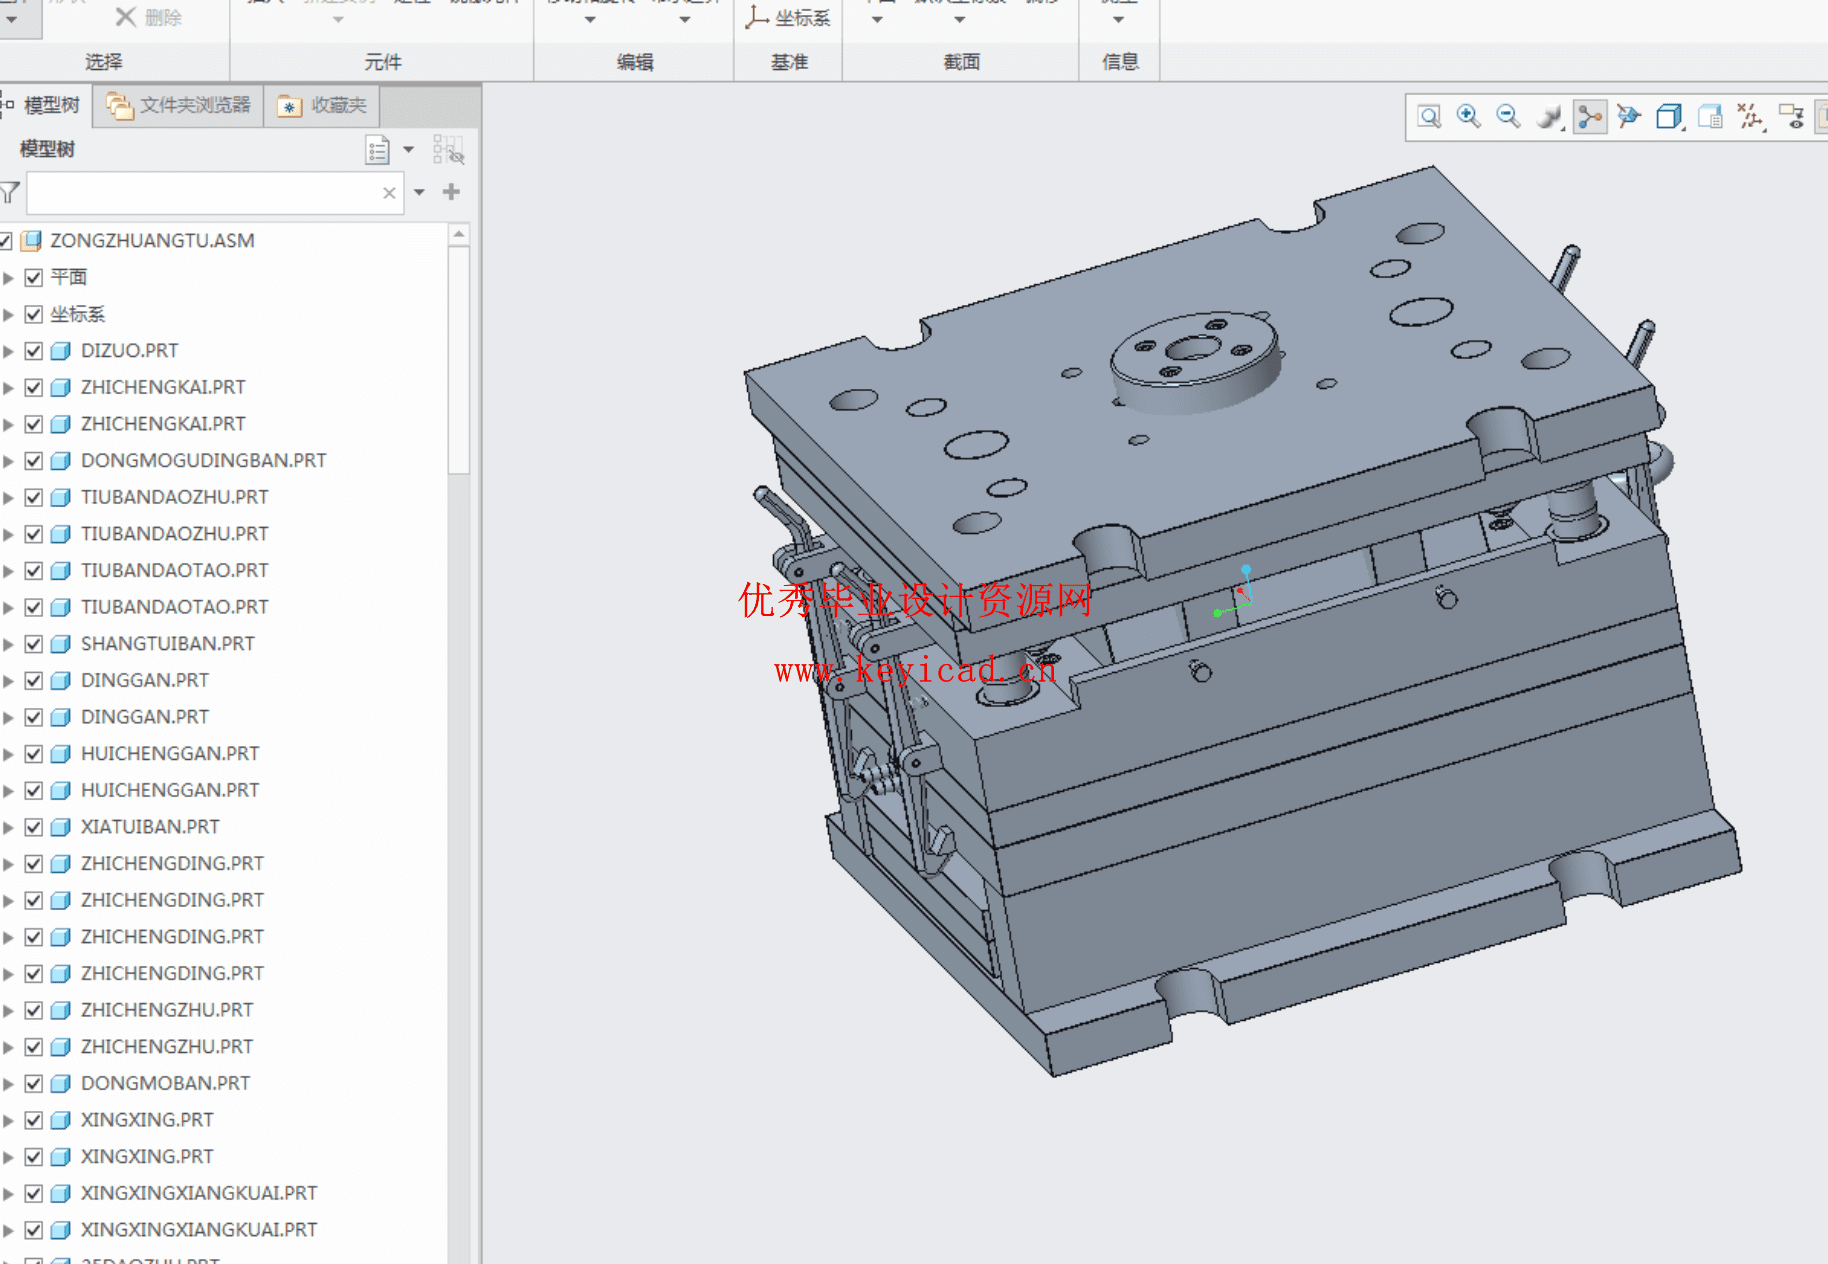Open the search filter dropdown arrow

pyautogui.click(x=420, y=192)
